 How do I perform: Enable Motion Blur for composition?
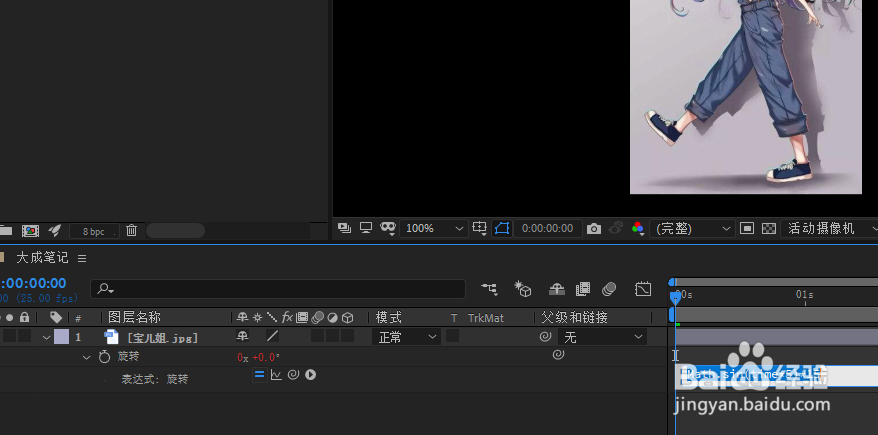click(x=609, y=289)
